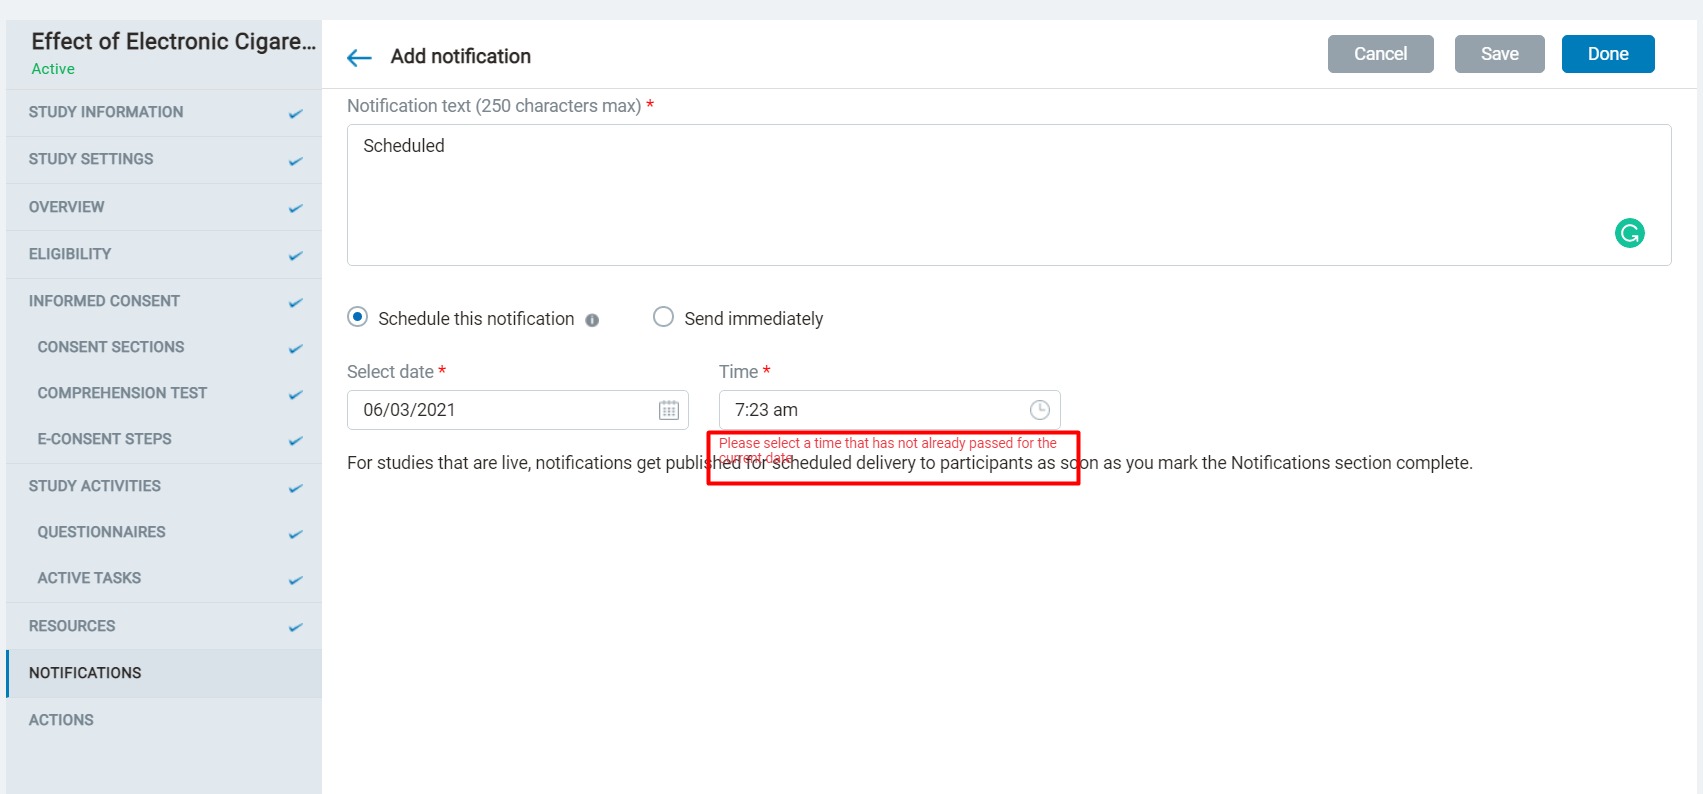
Task: Click the checkmark beside Resources
Action: pyautogui.click(x=295, y=628)
